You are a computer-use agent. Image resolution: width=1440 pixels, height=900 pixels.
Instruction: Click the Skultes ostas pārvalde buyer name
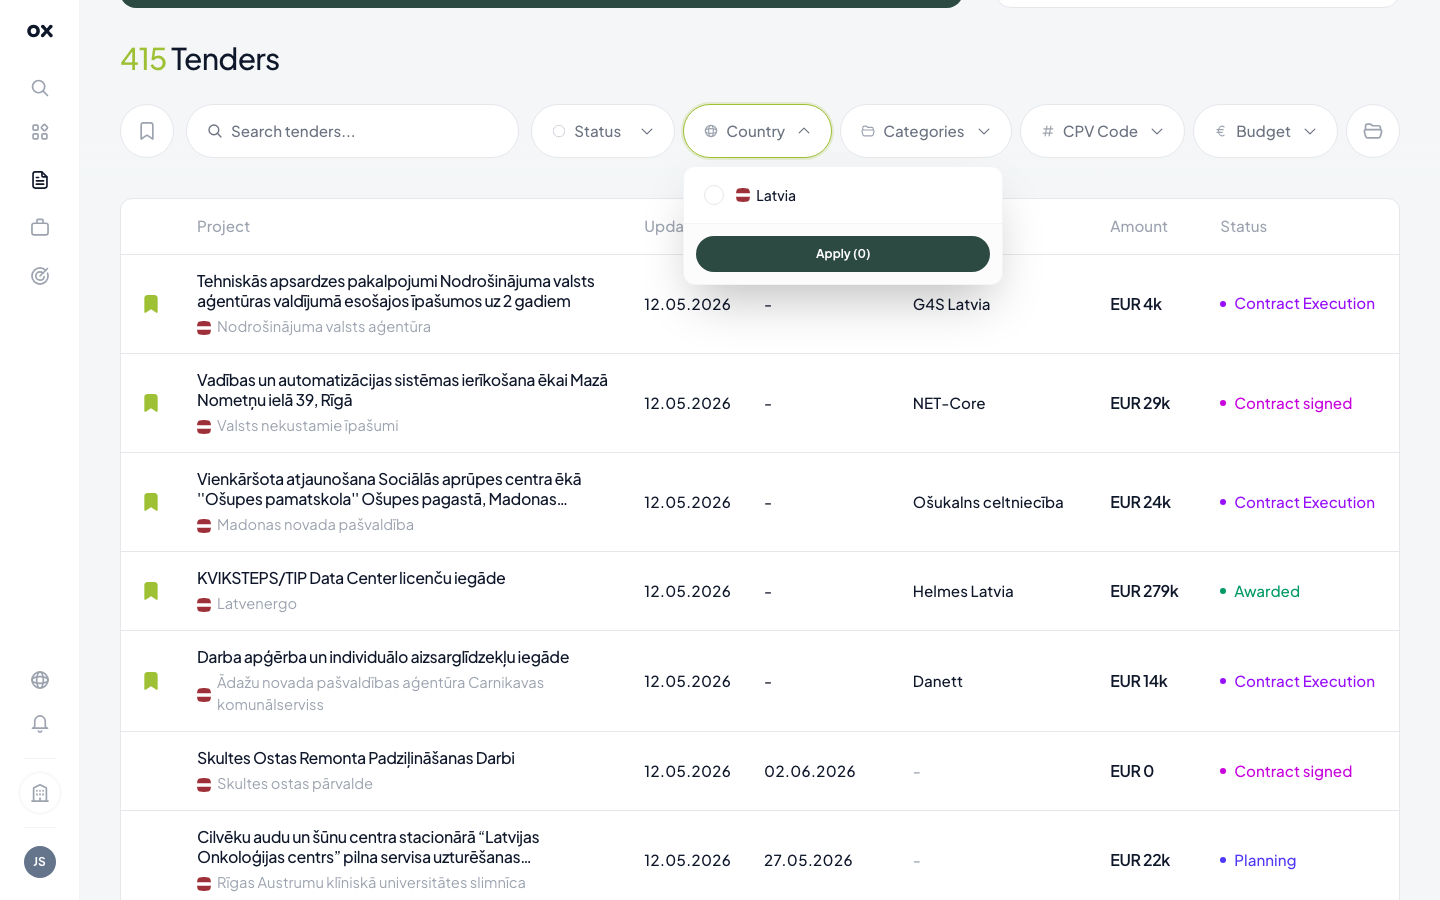295,784
